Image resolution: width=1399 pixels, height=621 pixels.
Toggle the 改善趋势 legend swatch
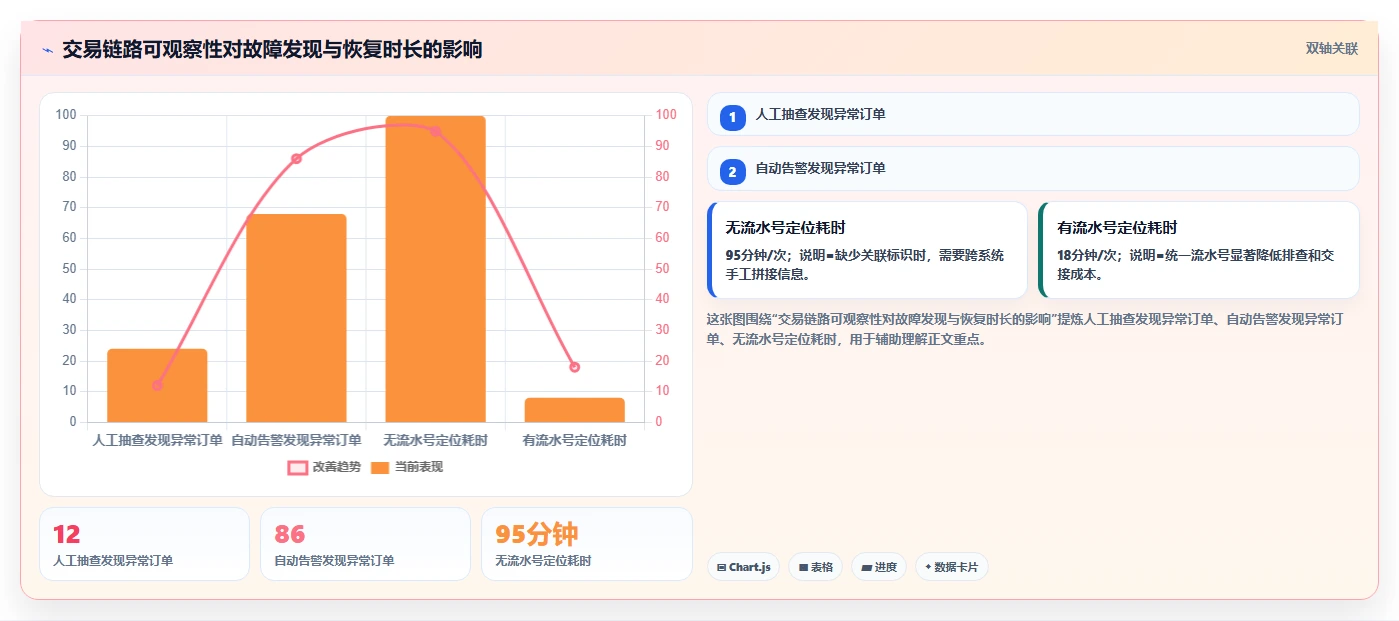[x=298, y=467]
